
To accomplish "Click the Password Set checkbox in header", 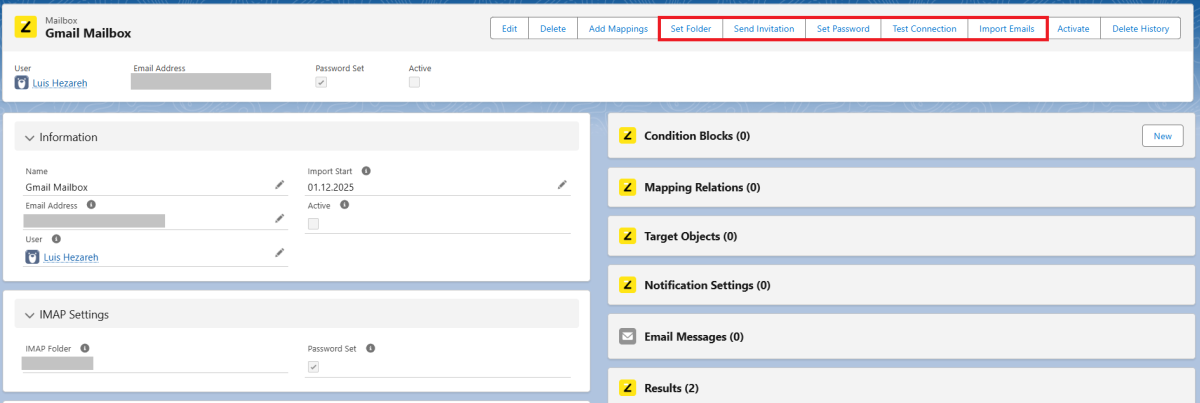I will tap(321, 82).
